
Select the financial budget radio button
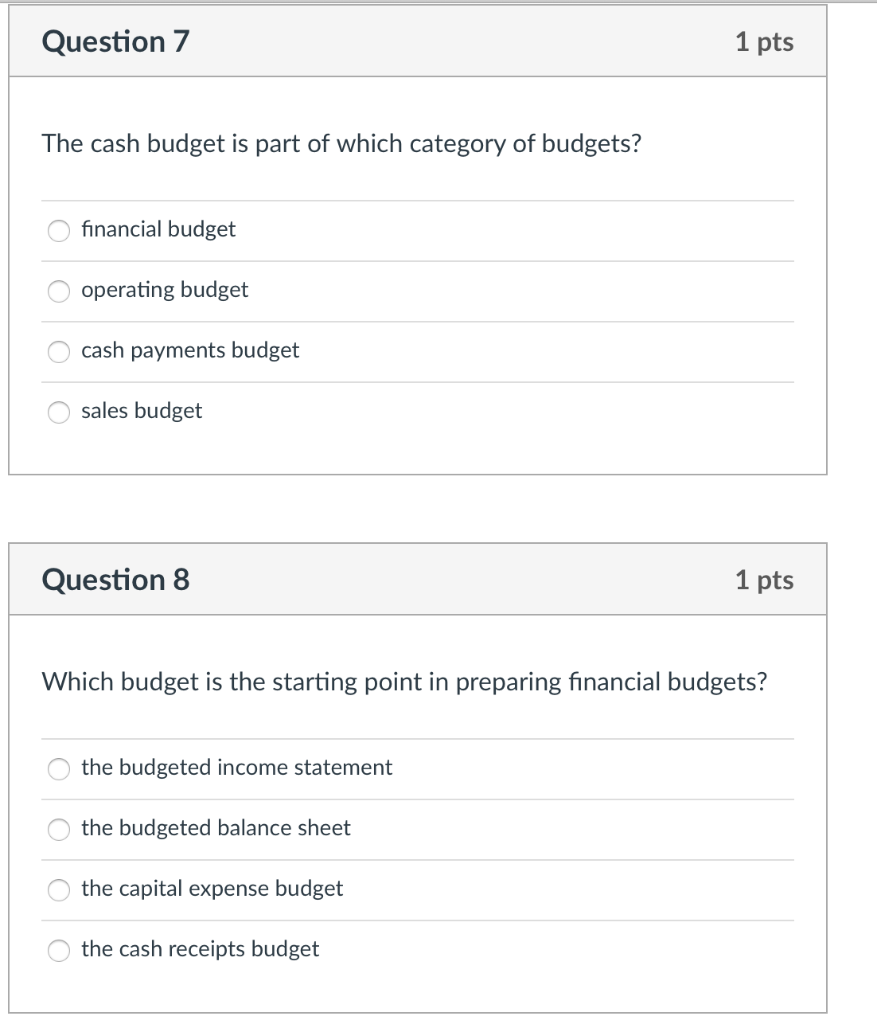57,230
